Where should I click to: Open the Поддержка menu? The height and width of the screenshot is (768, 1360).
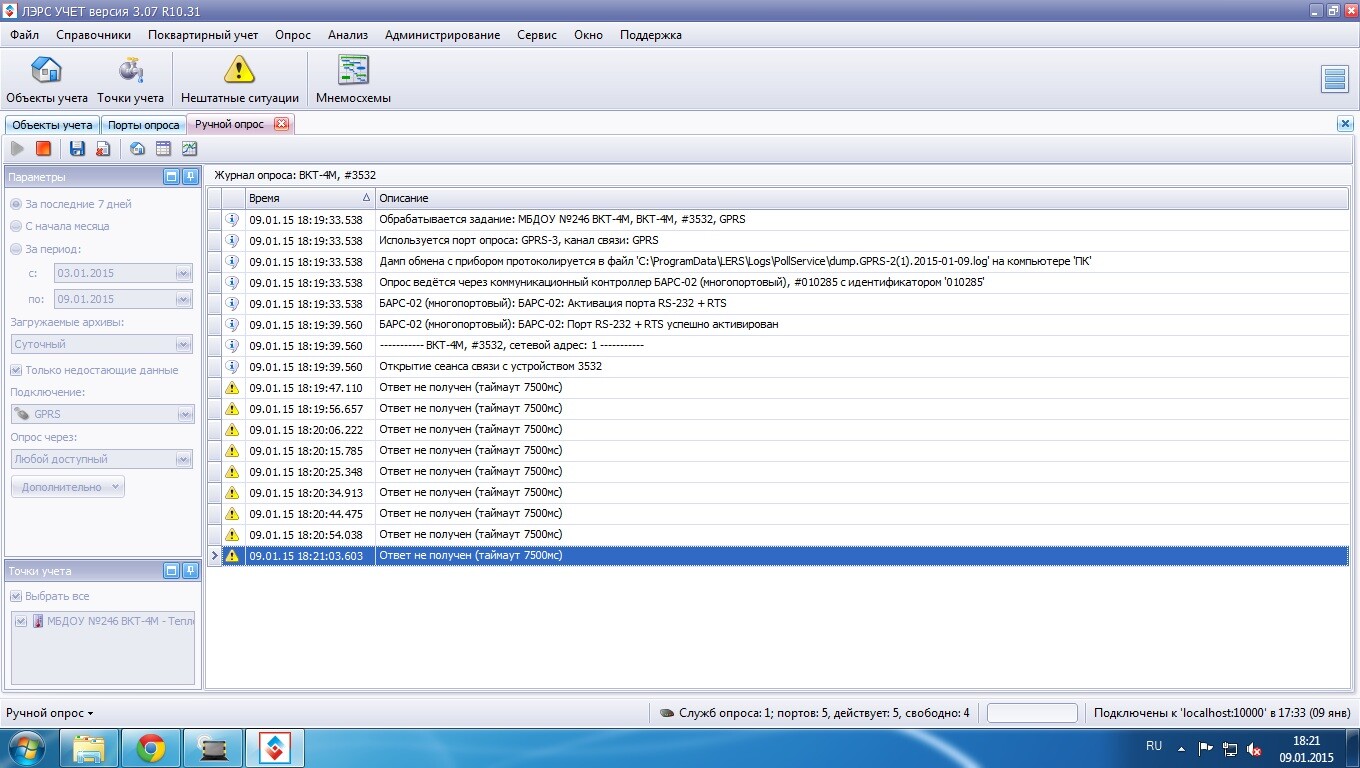coord(651,35)
